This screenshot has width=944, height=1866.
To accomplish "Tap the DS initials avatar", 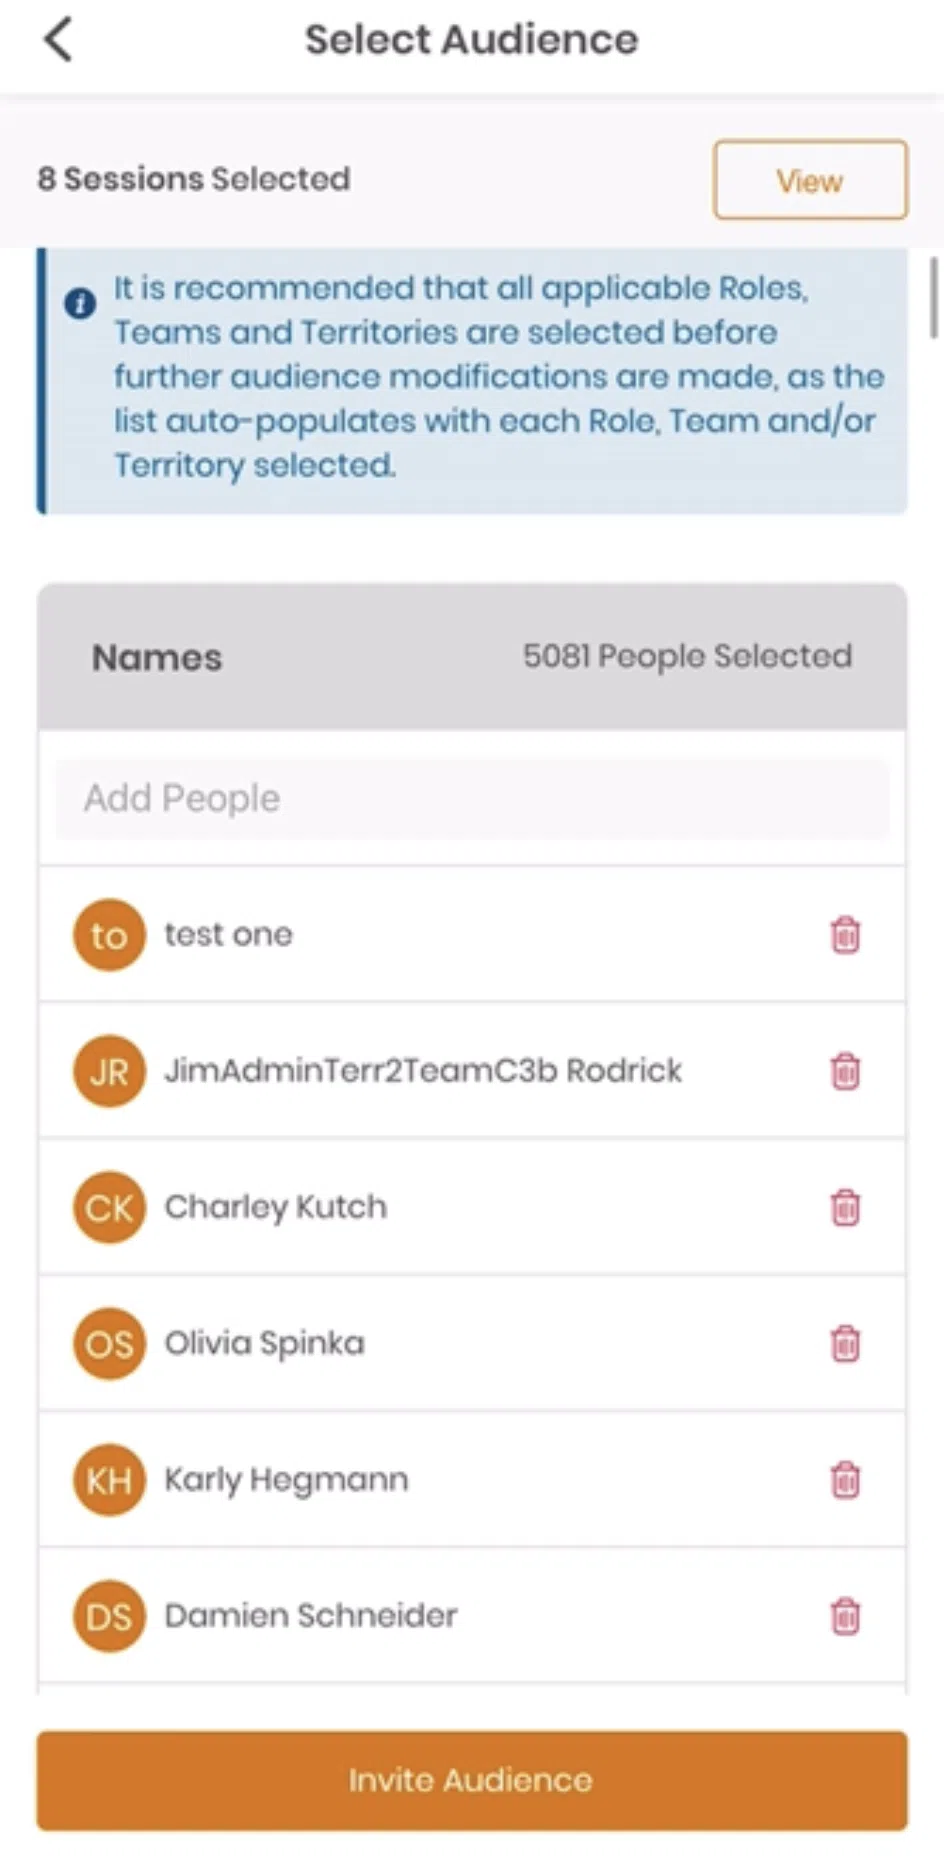I will tap(109, 1615).
